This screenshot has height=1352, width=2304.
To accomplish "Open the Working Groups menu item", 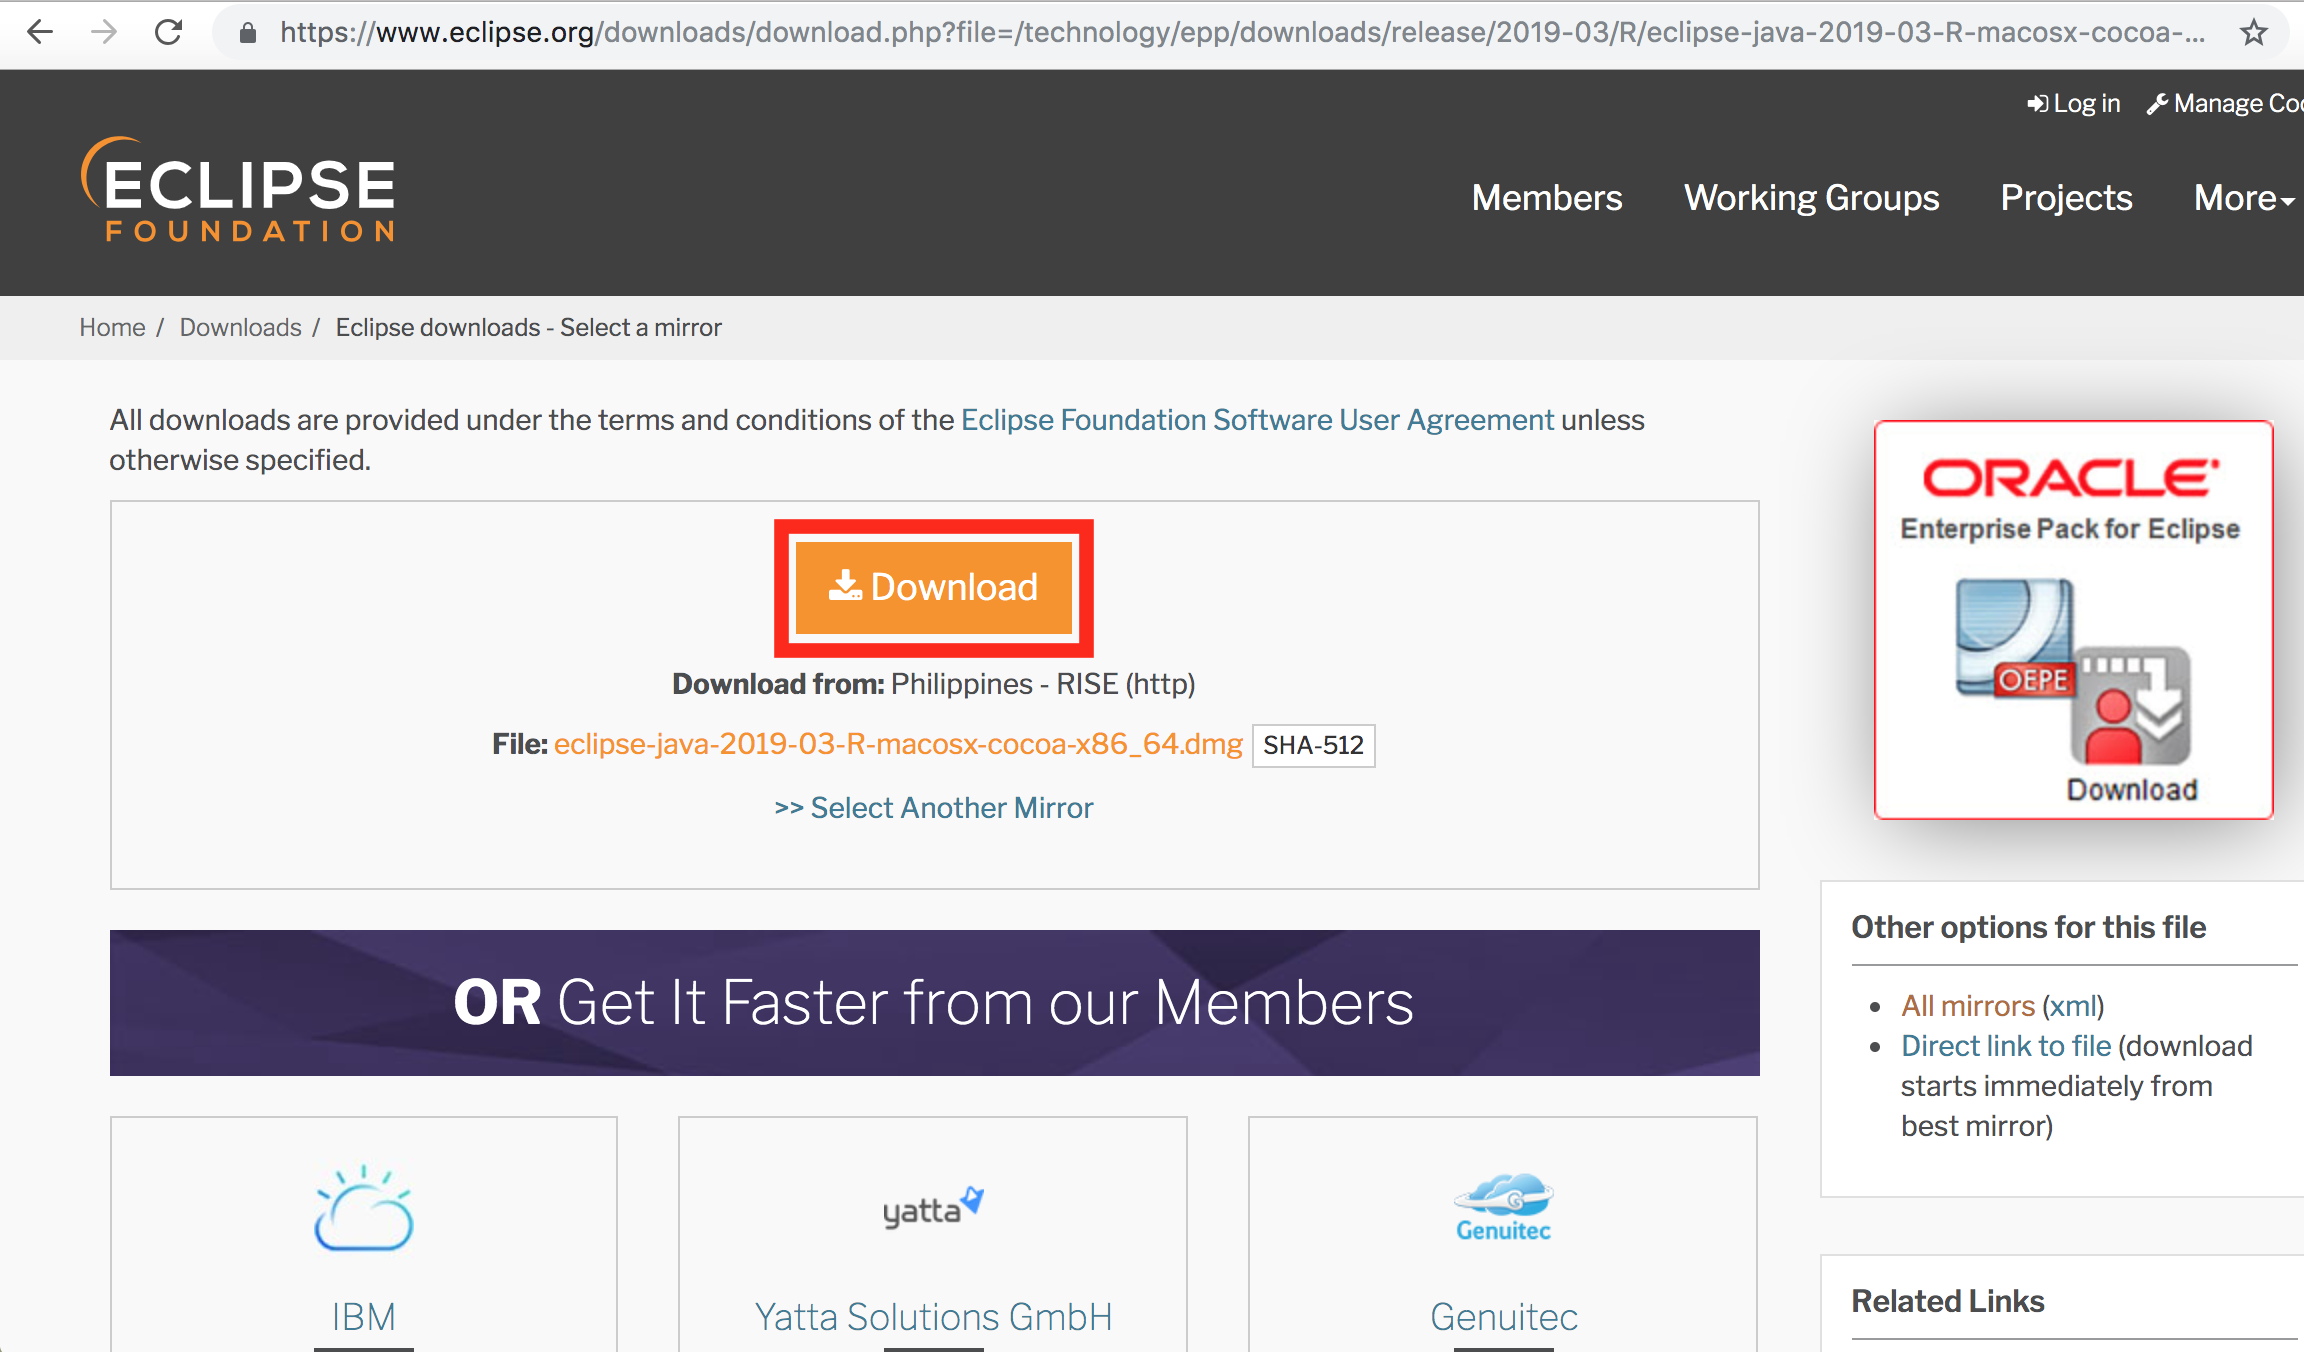I will pos(1811,198).
